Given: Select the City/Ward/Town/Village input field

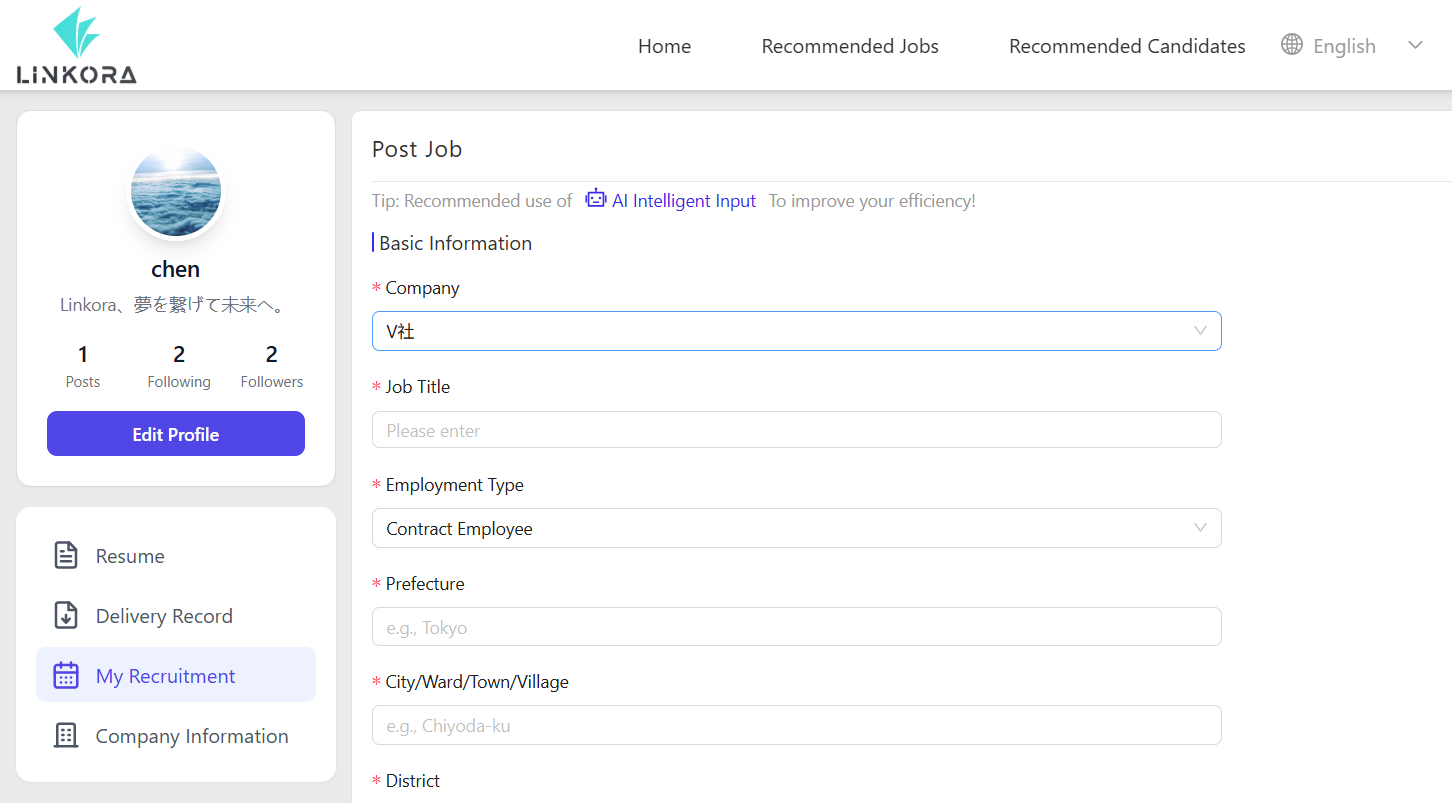Looking at the screenshot, I should pyautogui.click(x=796, y=725).
